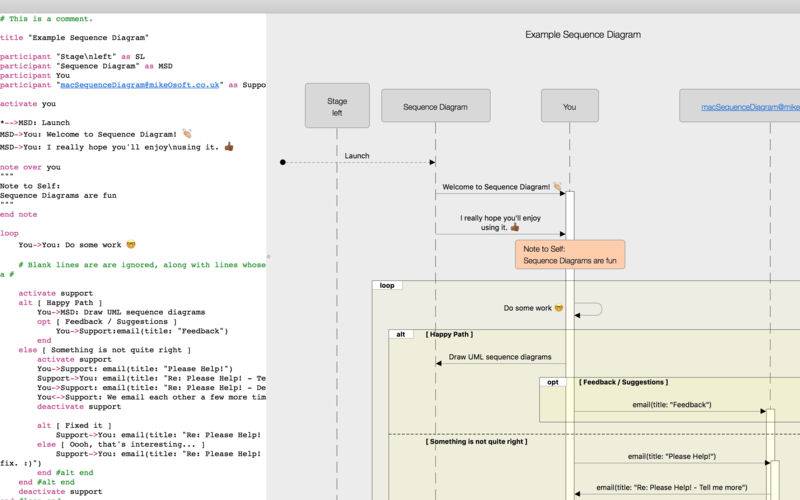
Task: Click the self-call loop arrow beside Do some work
Action: tap(588, 309)
